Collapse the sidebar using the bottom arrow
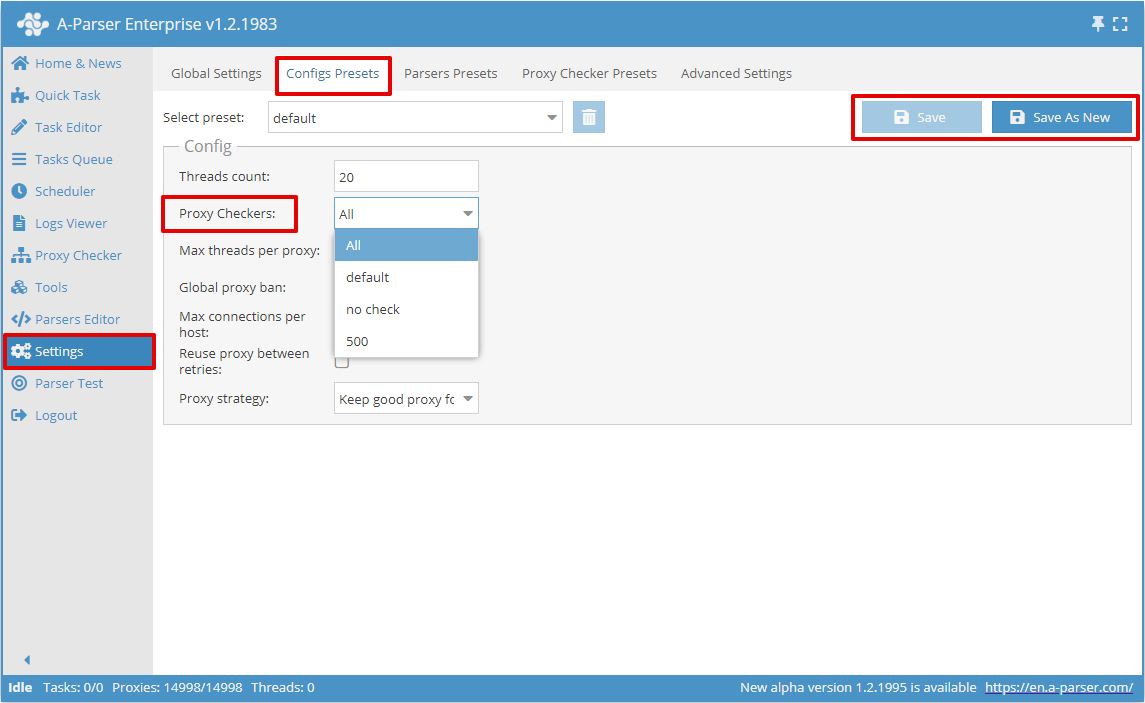 (26, 660)
